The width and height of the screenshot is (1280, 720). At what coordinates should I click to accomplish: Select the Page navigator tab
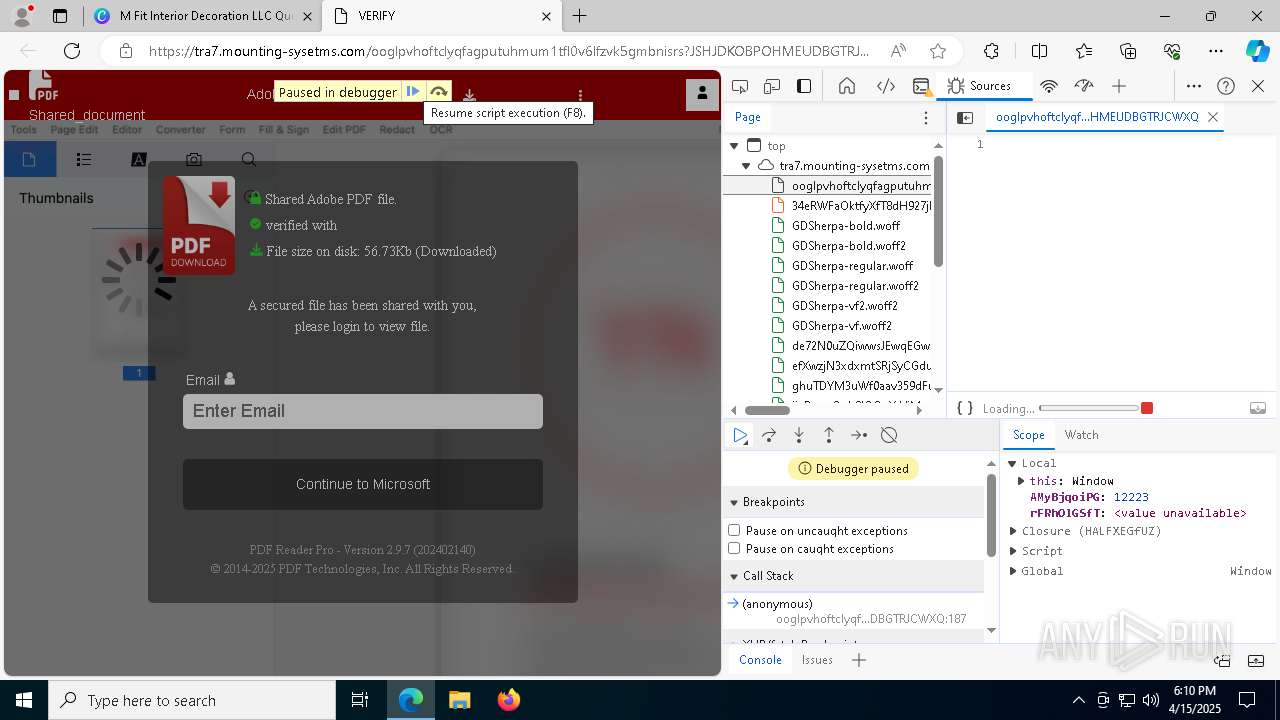(748, 117)
